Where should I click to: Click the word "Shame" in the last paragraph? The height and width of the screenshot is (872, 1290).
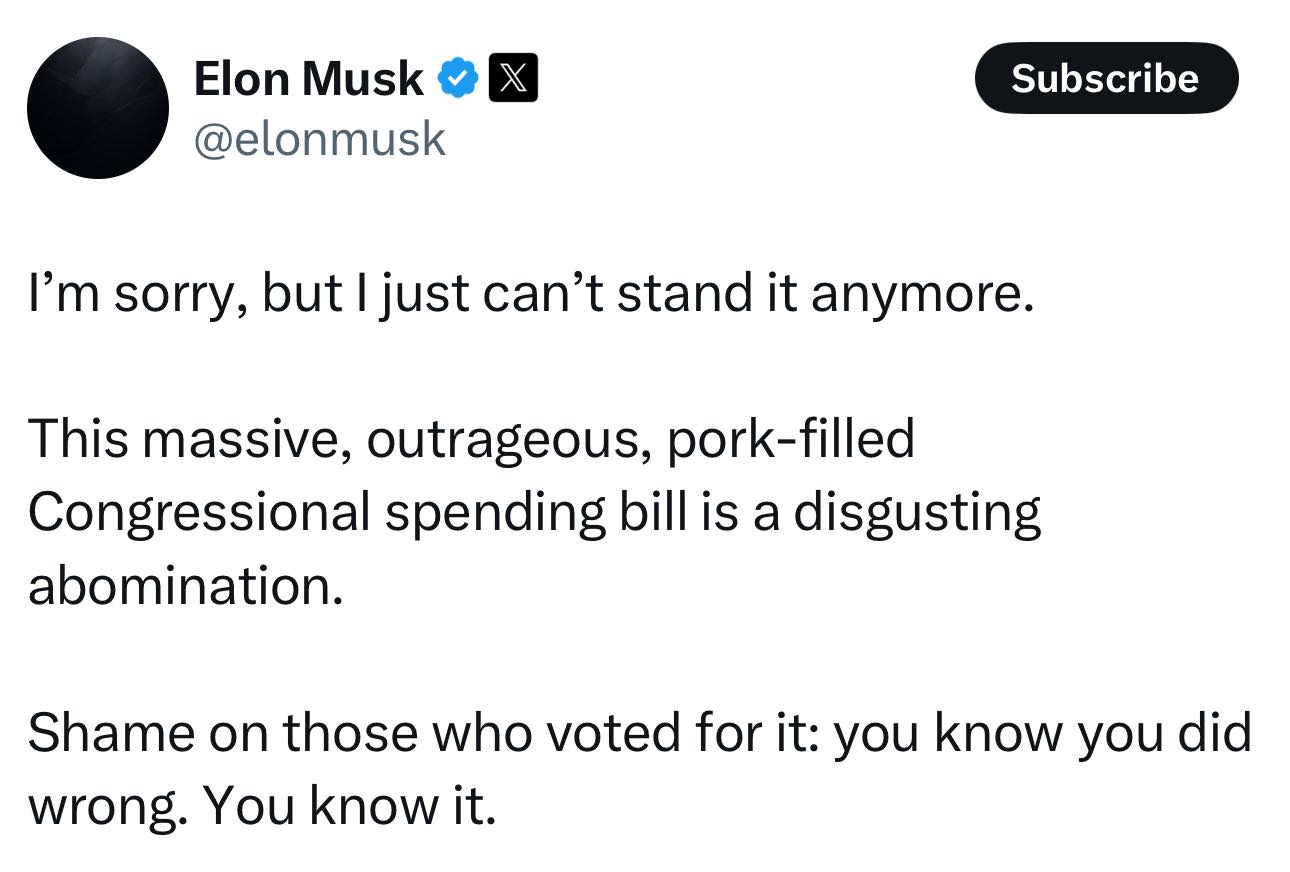[x=110, y=733]
